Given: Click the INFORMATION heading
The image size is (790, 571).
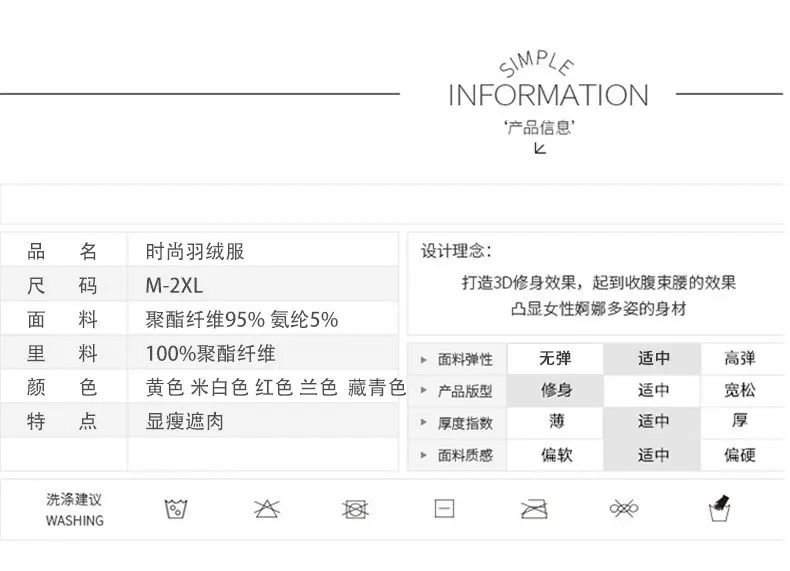Looking at the screenshot, I should (548, 95).
